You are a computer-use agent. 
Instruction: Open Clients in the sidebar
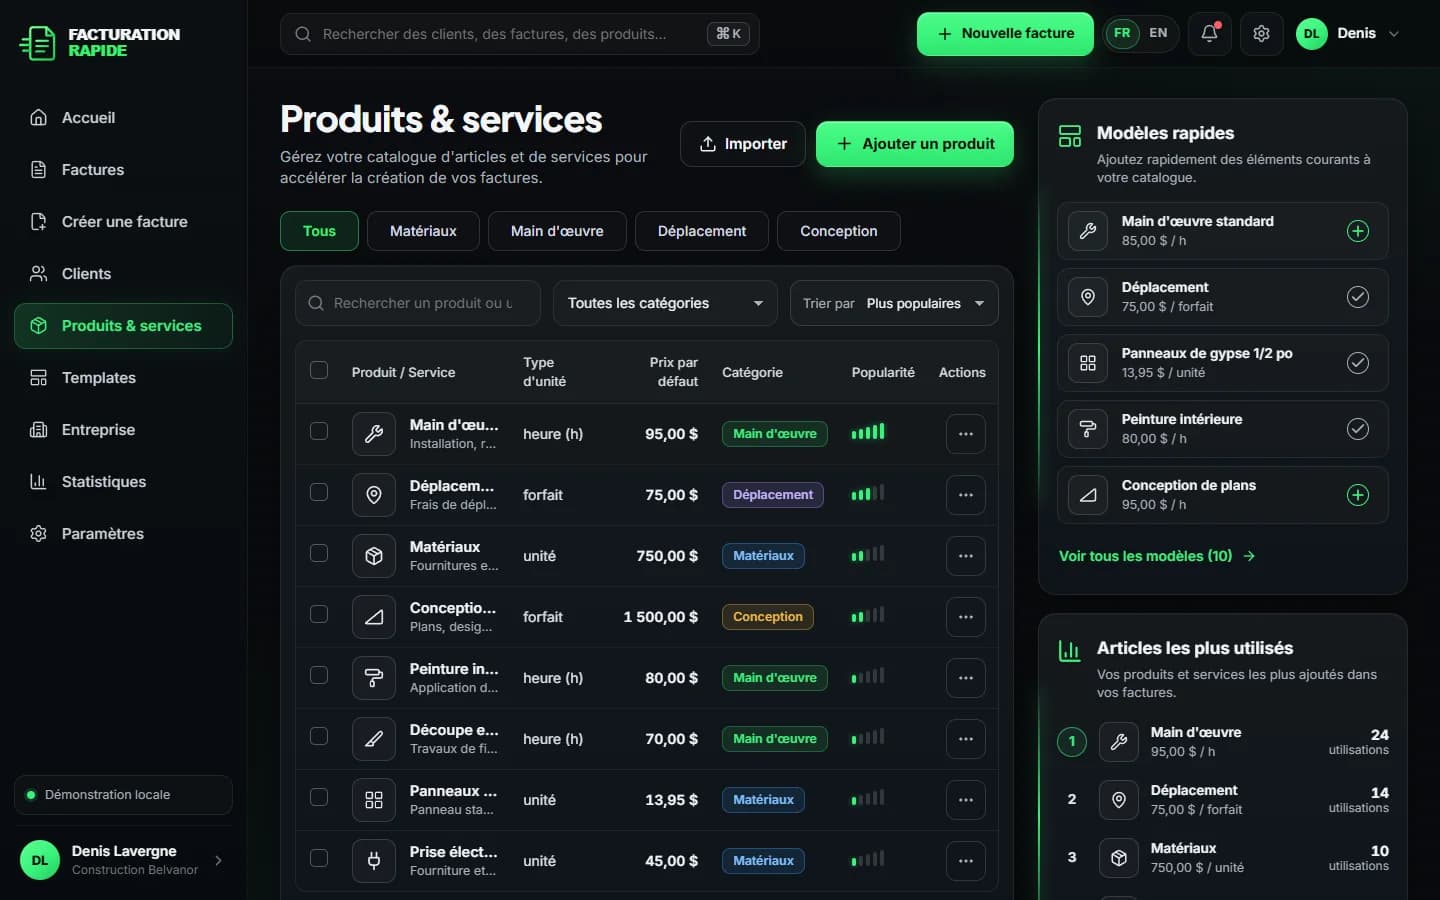123,274
